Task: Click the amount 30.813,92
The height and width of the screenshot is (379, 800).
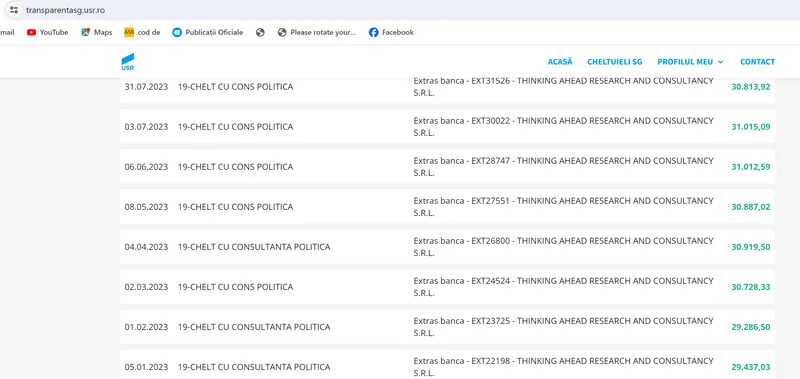Action: [x=751, y=87]
